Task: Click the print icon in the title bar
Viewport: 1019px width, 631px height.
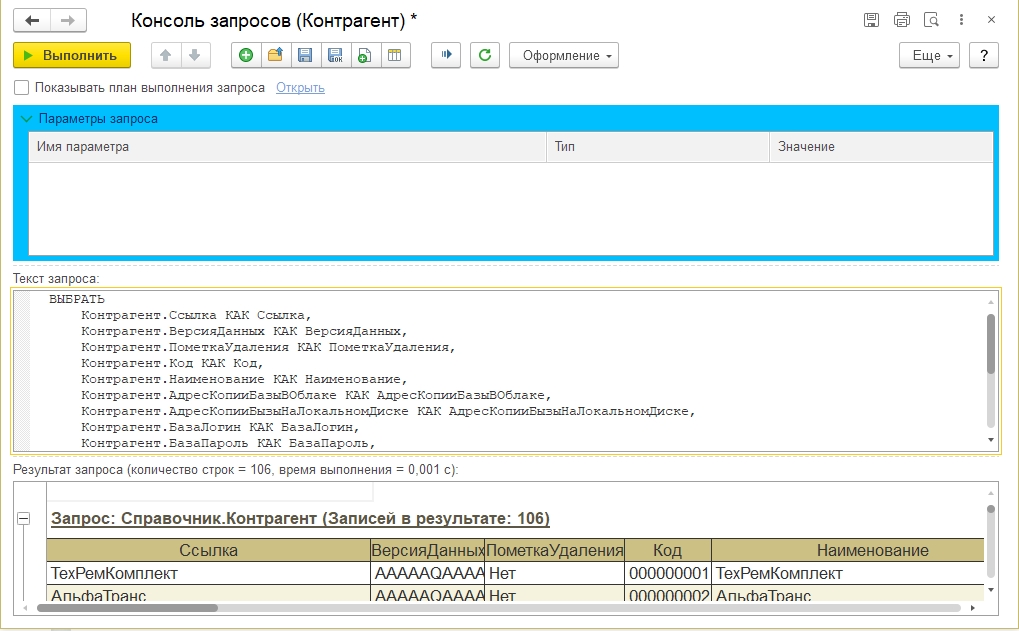Action: click(901, 20)
